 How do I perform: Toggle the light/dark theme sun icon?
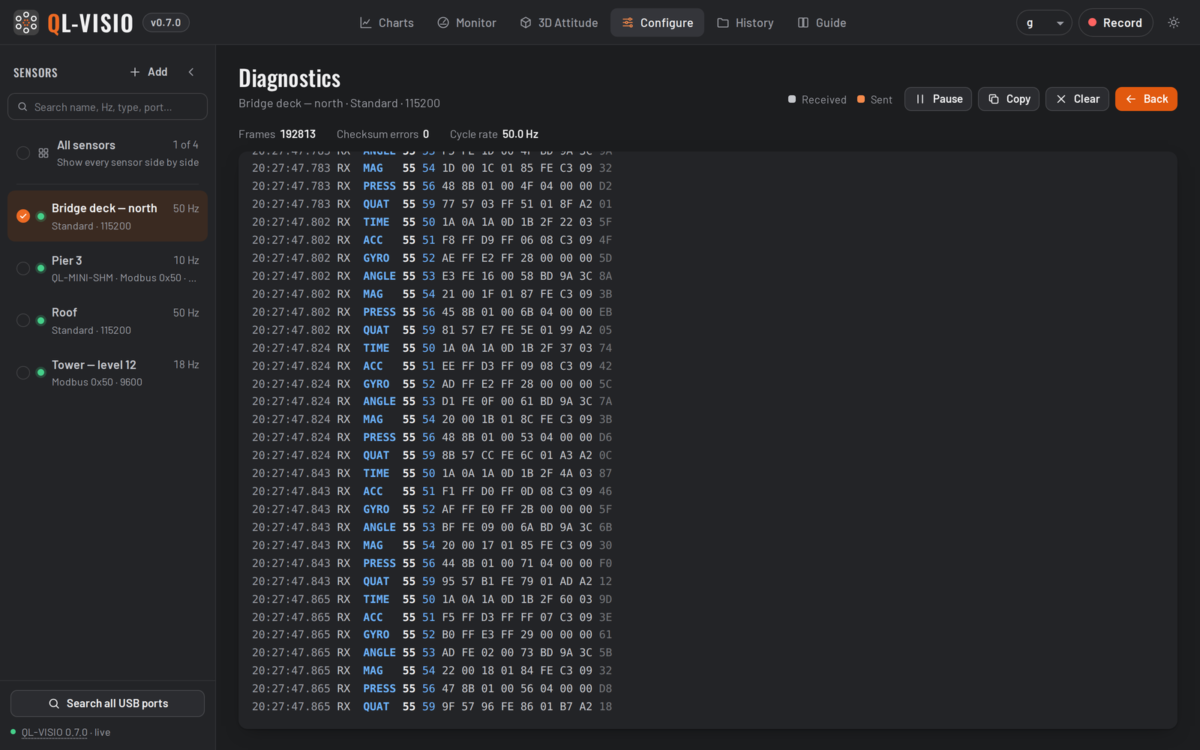point(1173,23)
